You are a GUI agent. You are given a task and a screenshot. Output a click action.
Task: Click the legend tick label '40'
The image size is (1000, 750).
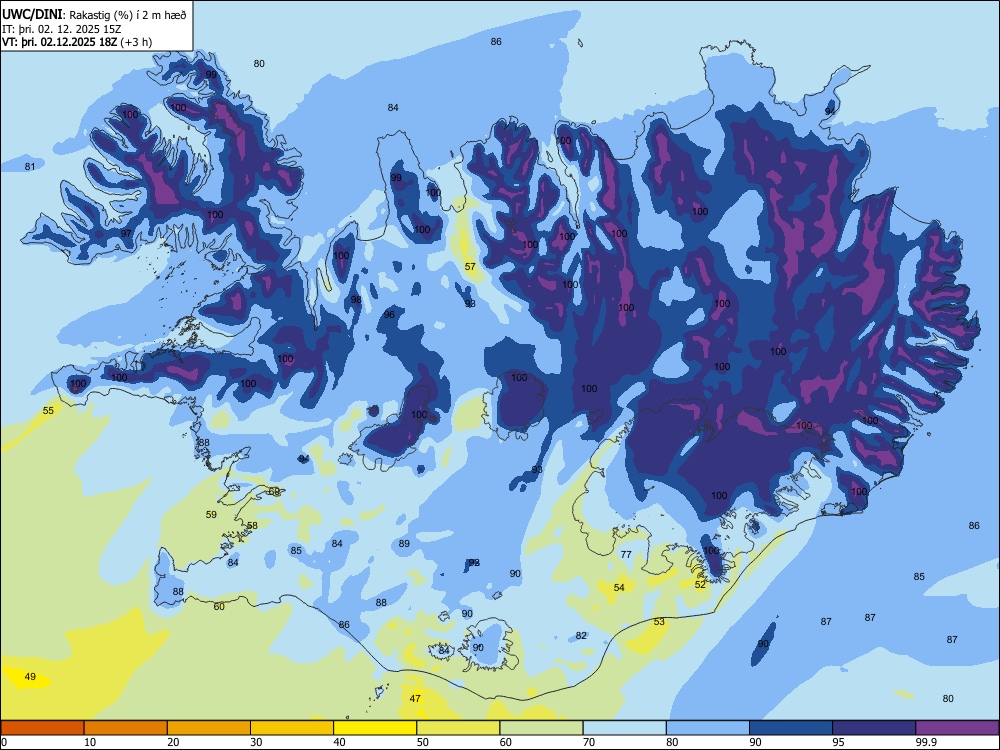(340, 742)
